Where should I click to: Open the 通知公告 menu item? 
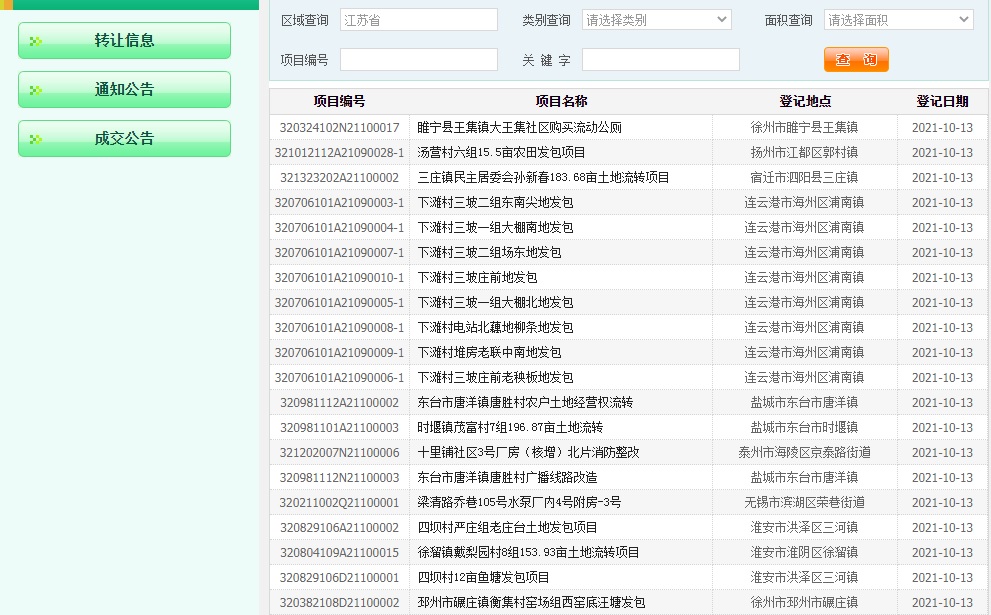click(x=124, y=90)
